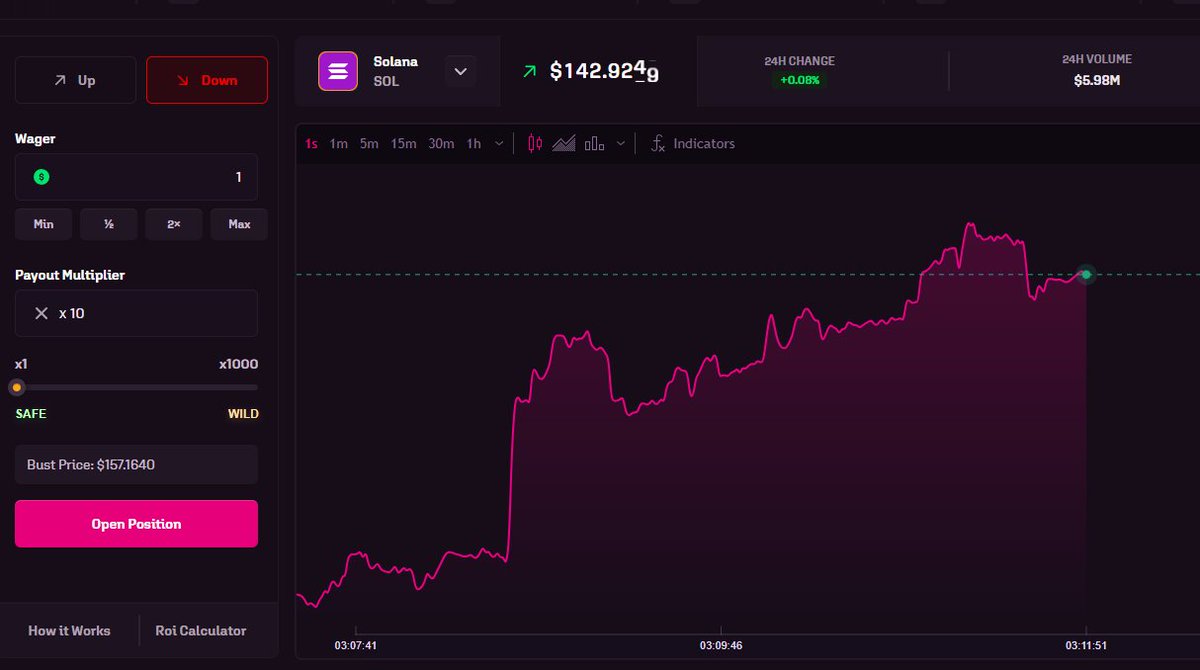Image resolution: width=1200 pixels, height=670 pixels.
Task: Halve the wager with ½ button
Action: (x=108, y=224)
